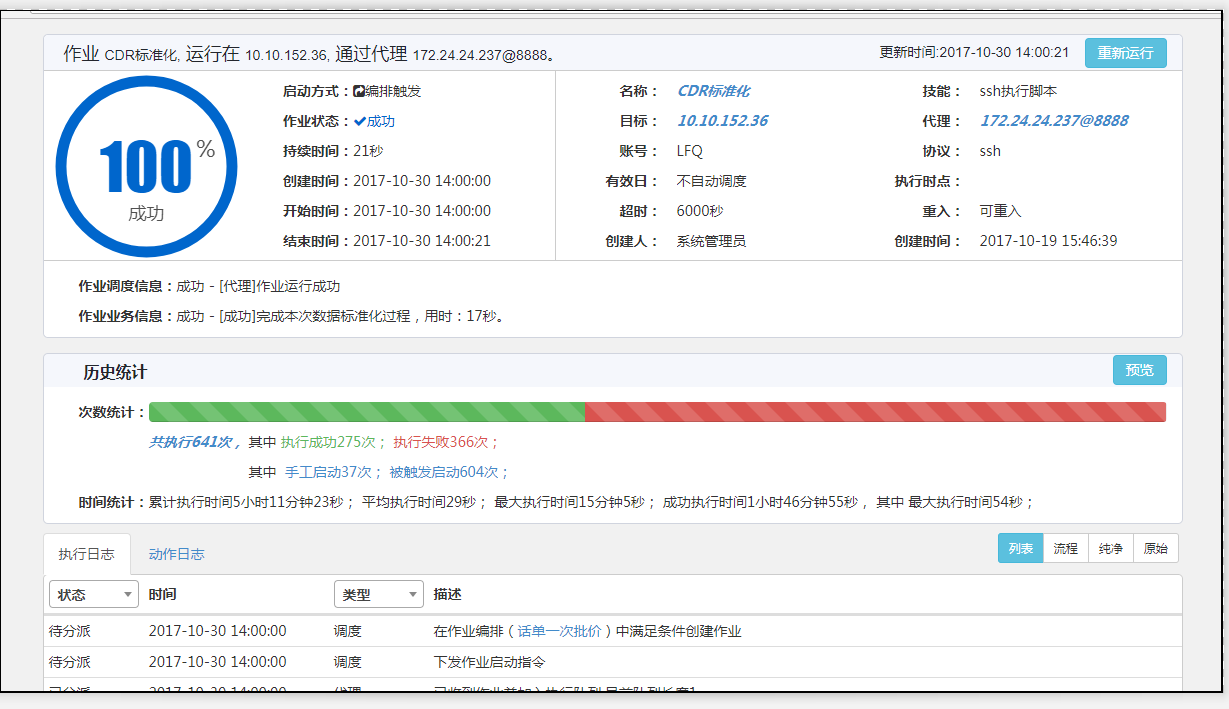Open the 状态 filter dropdown
The height and width of the screenshot is (709, 1229).
pos(93,594)
